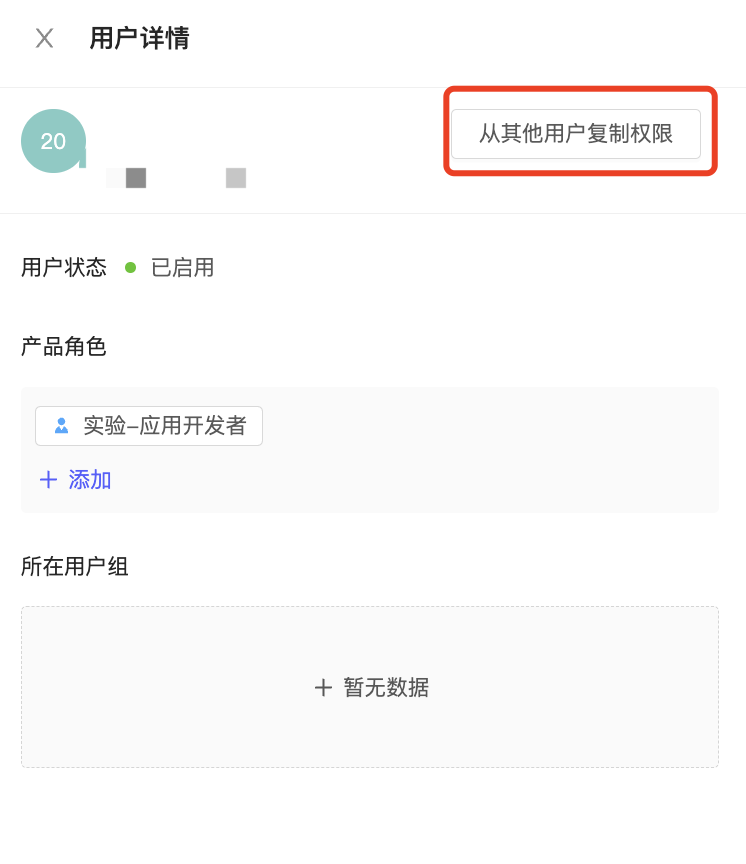
Task: Click the 从其他用户复制权限 button
Action: pyautogui.click(x=576, y=134)
